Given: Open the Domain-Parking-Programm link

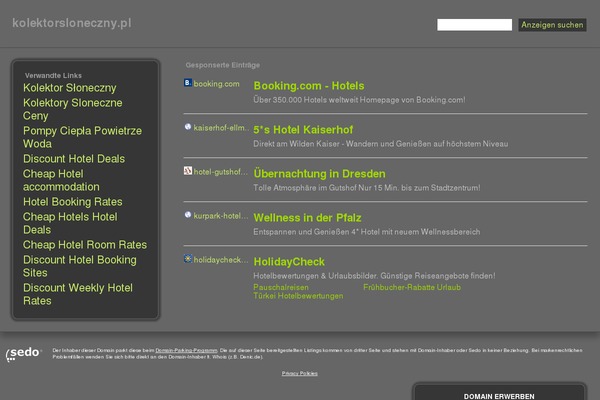Looking at the screenshot, I should coord(186,350).
